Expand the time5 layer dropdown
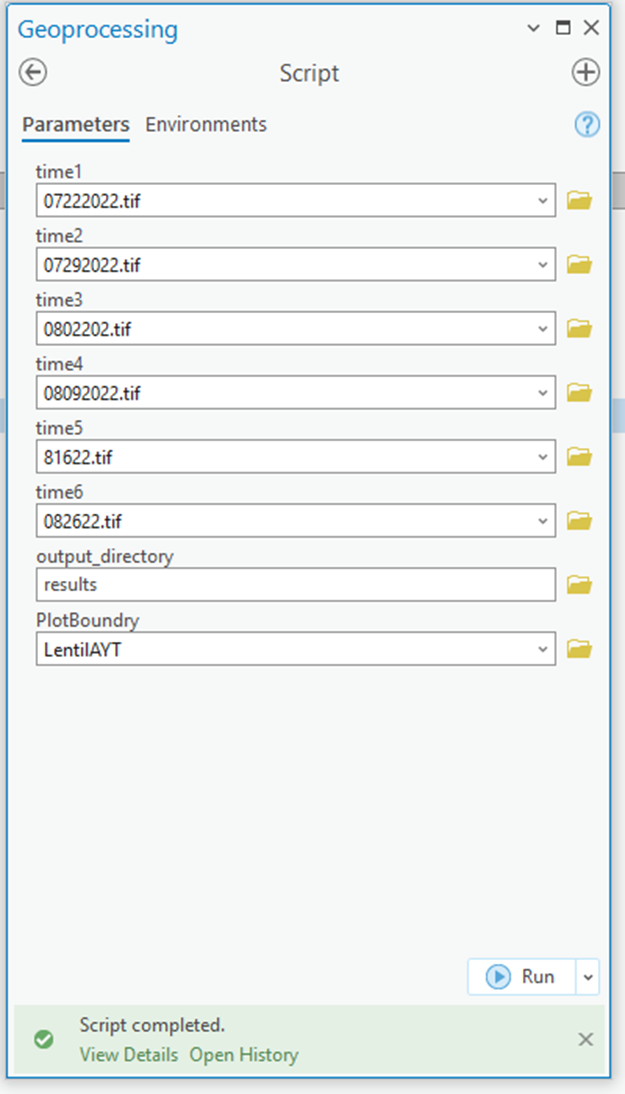The image size is (625, 1094). click(541, 456)
